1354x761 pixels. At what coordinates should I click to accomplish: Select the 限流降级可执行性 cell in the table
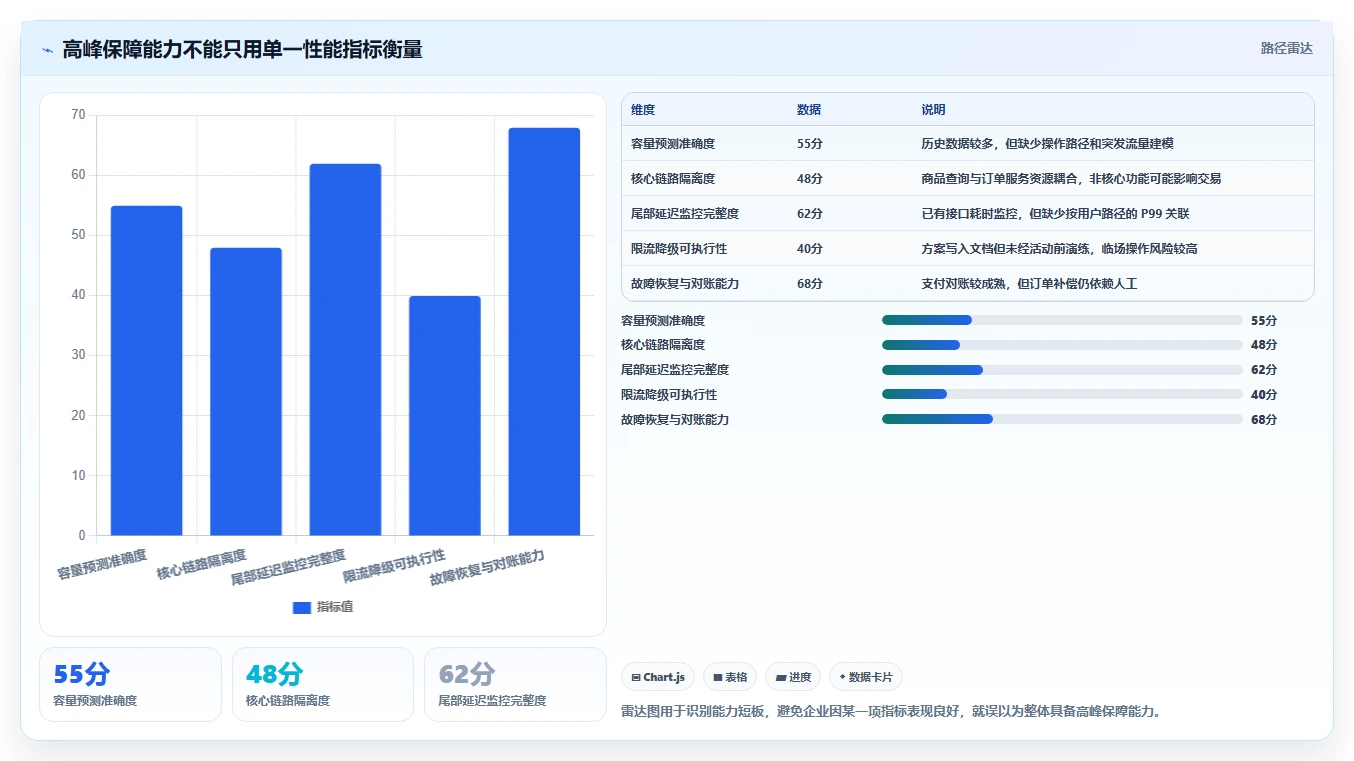pos(679,249)
